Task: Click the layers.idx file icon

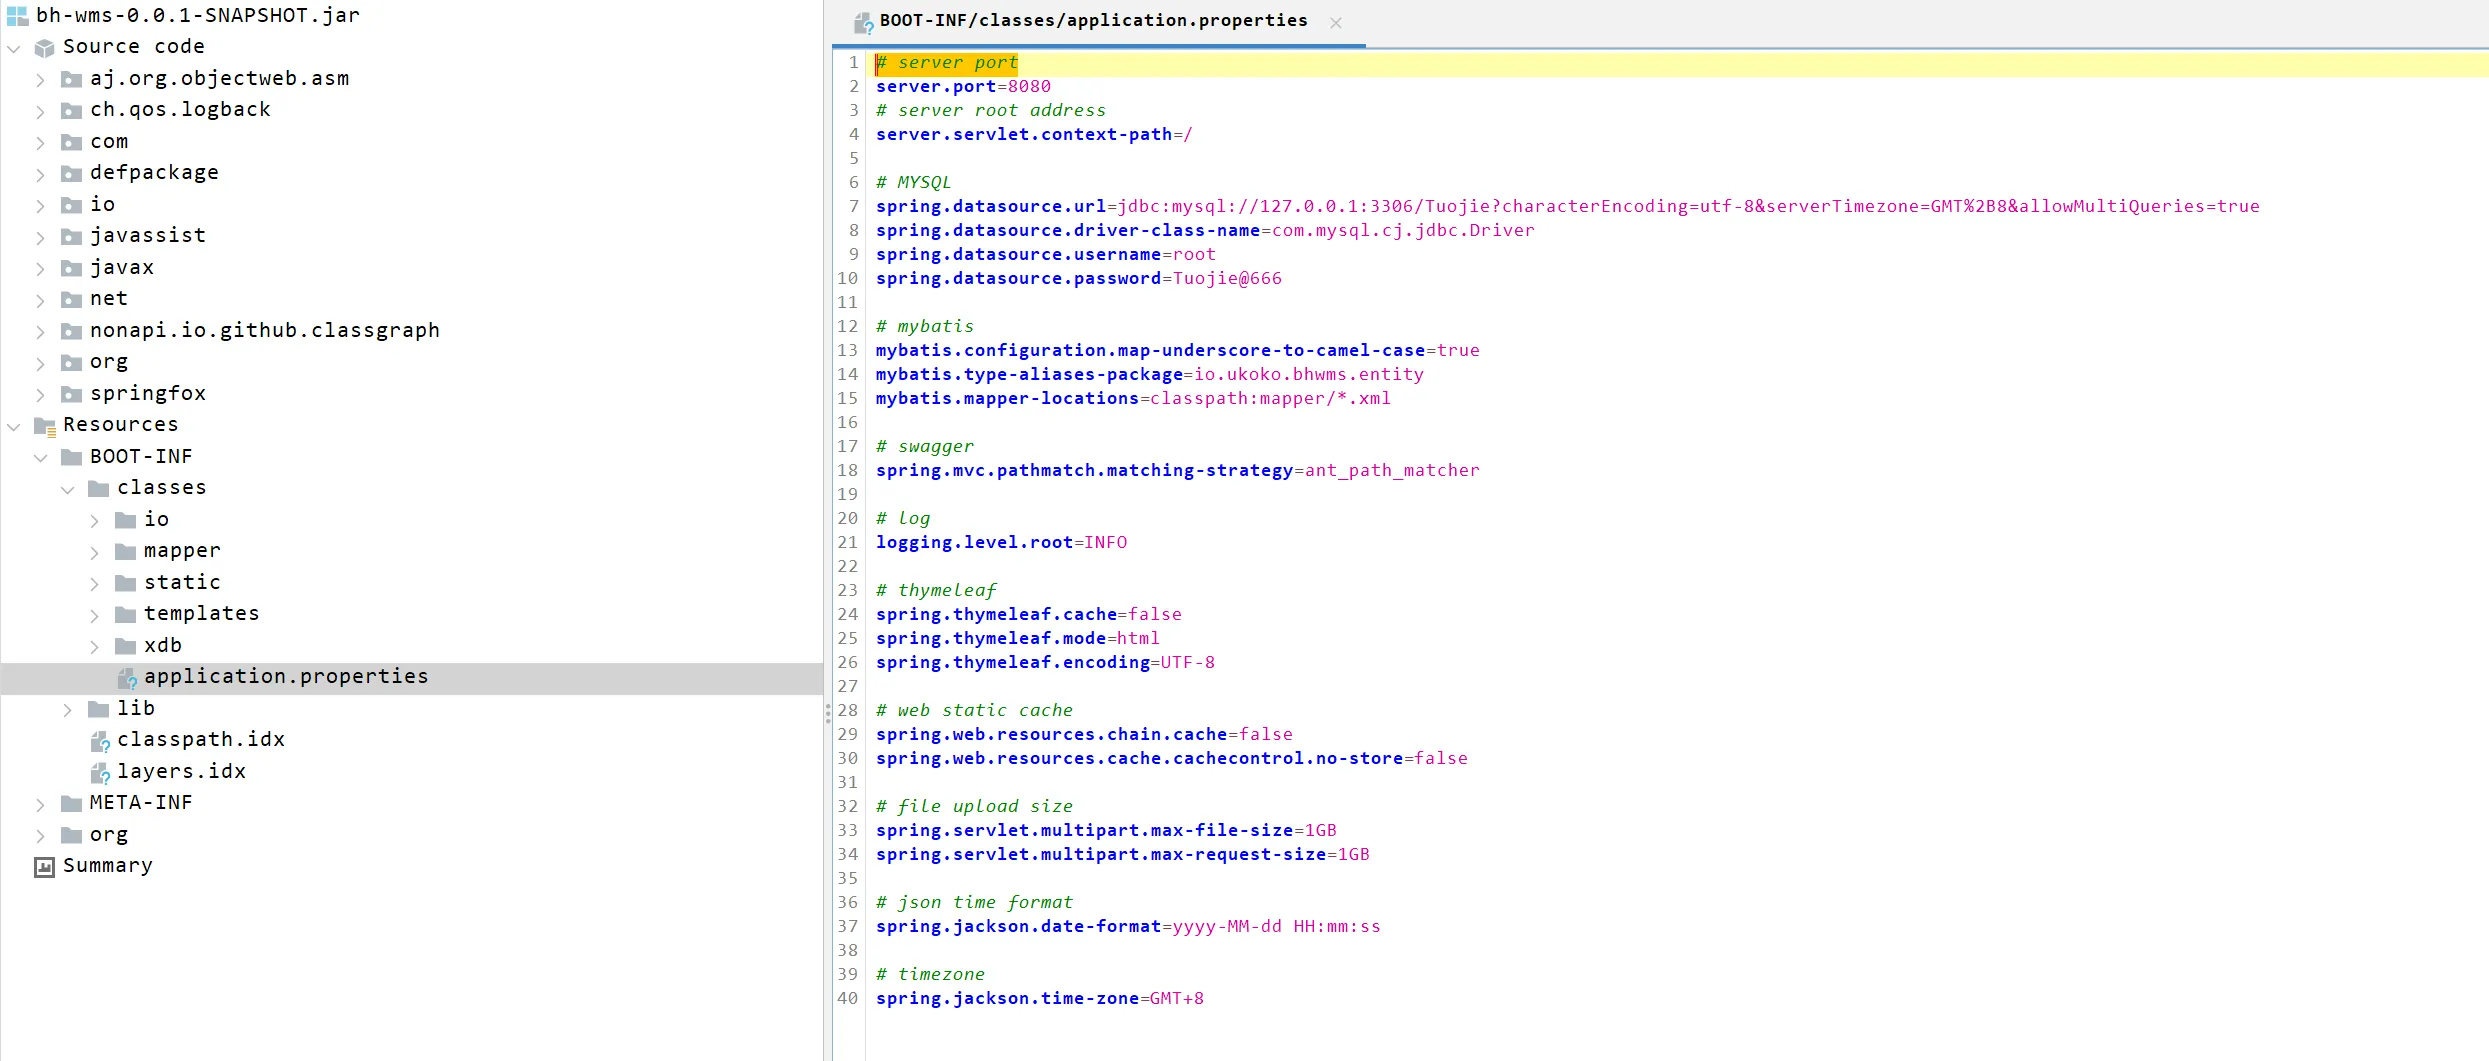Action: click(100, 773)
